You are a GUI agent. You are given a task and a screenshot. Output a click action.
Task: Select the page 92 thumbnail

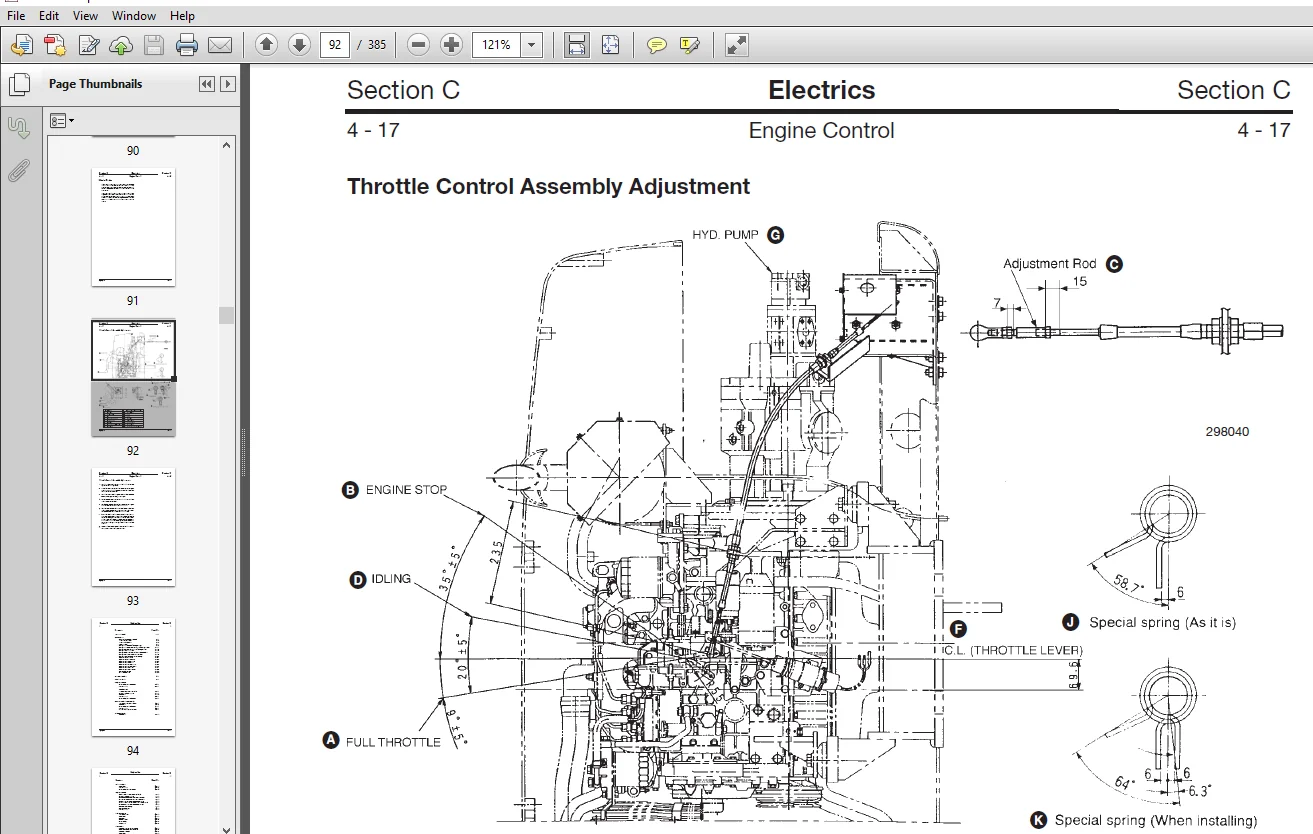click(x=133, y=378)
